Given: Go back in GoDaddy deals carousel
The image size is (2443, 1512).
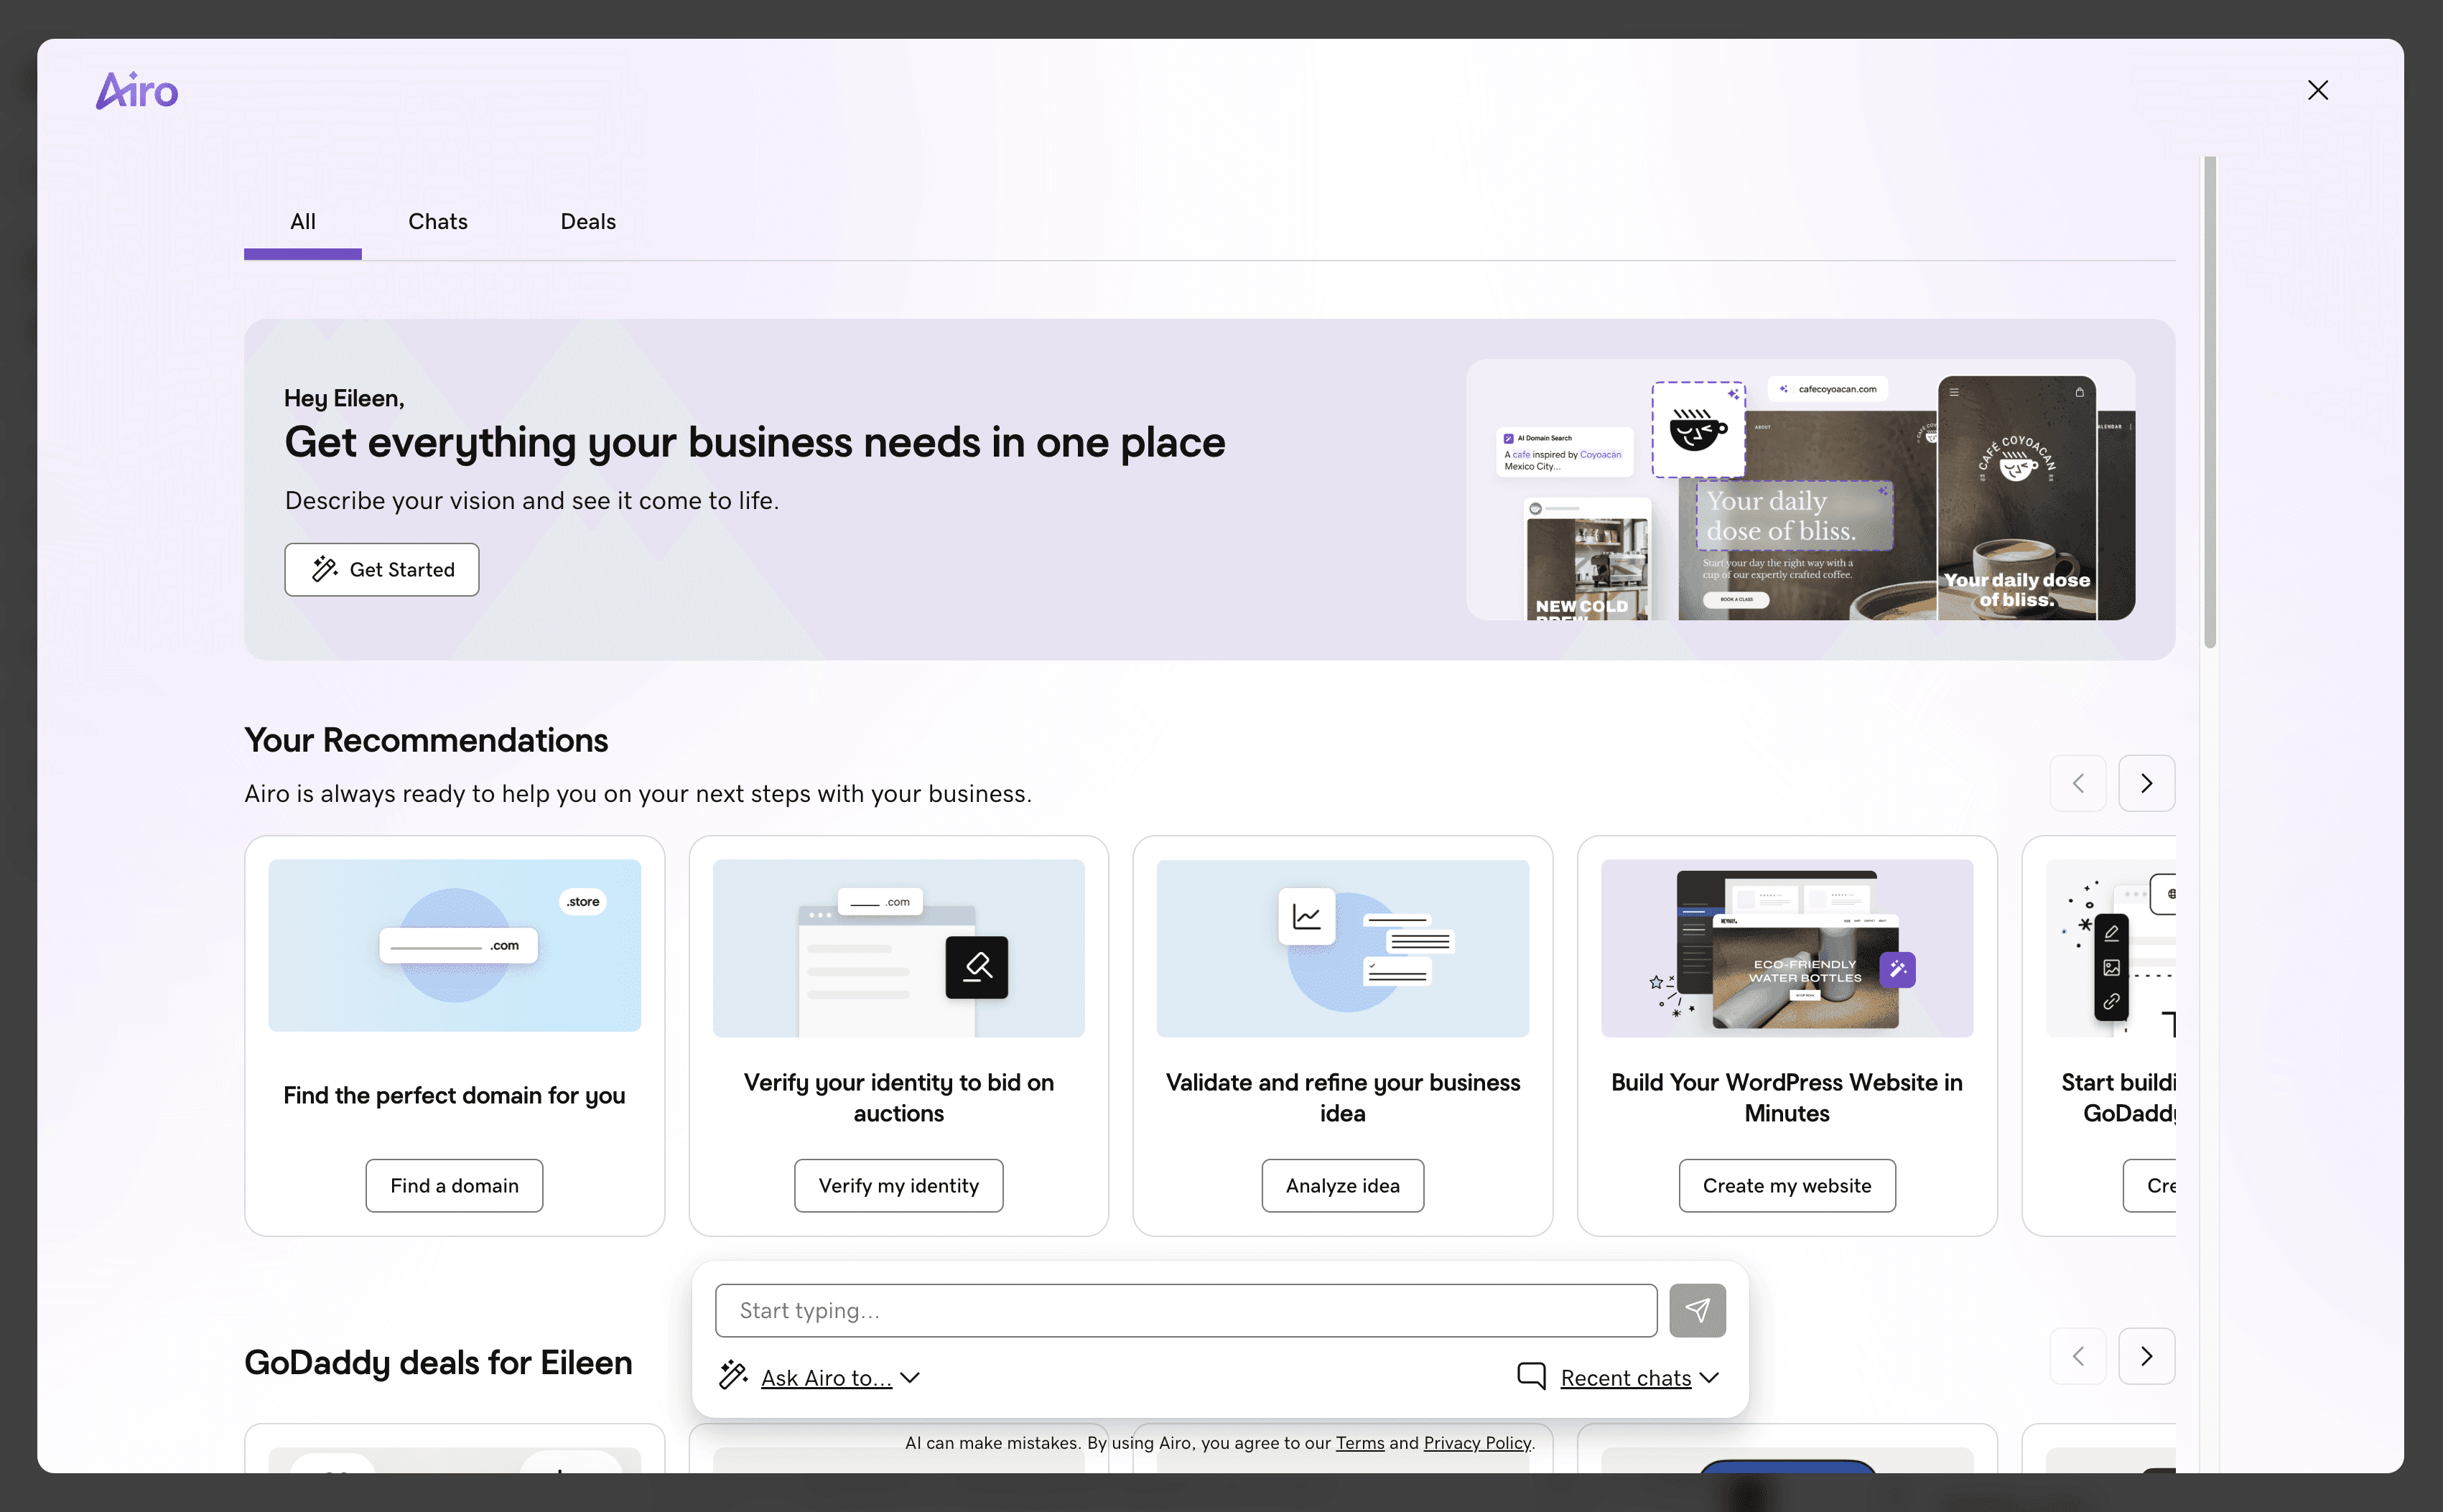Looking at the screenshot, I should (2078, 1356).
